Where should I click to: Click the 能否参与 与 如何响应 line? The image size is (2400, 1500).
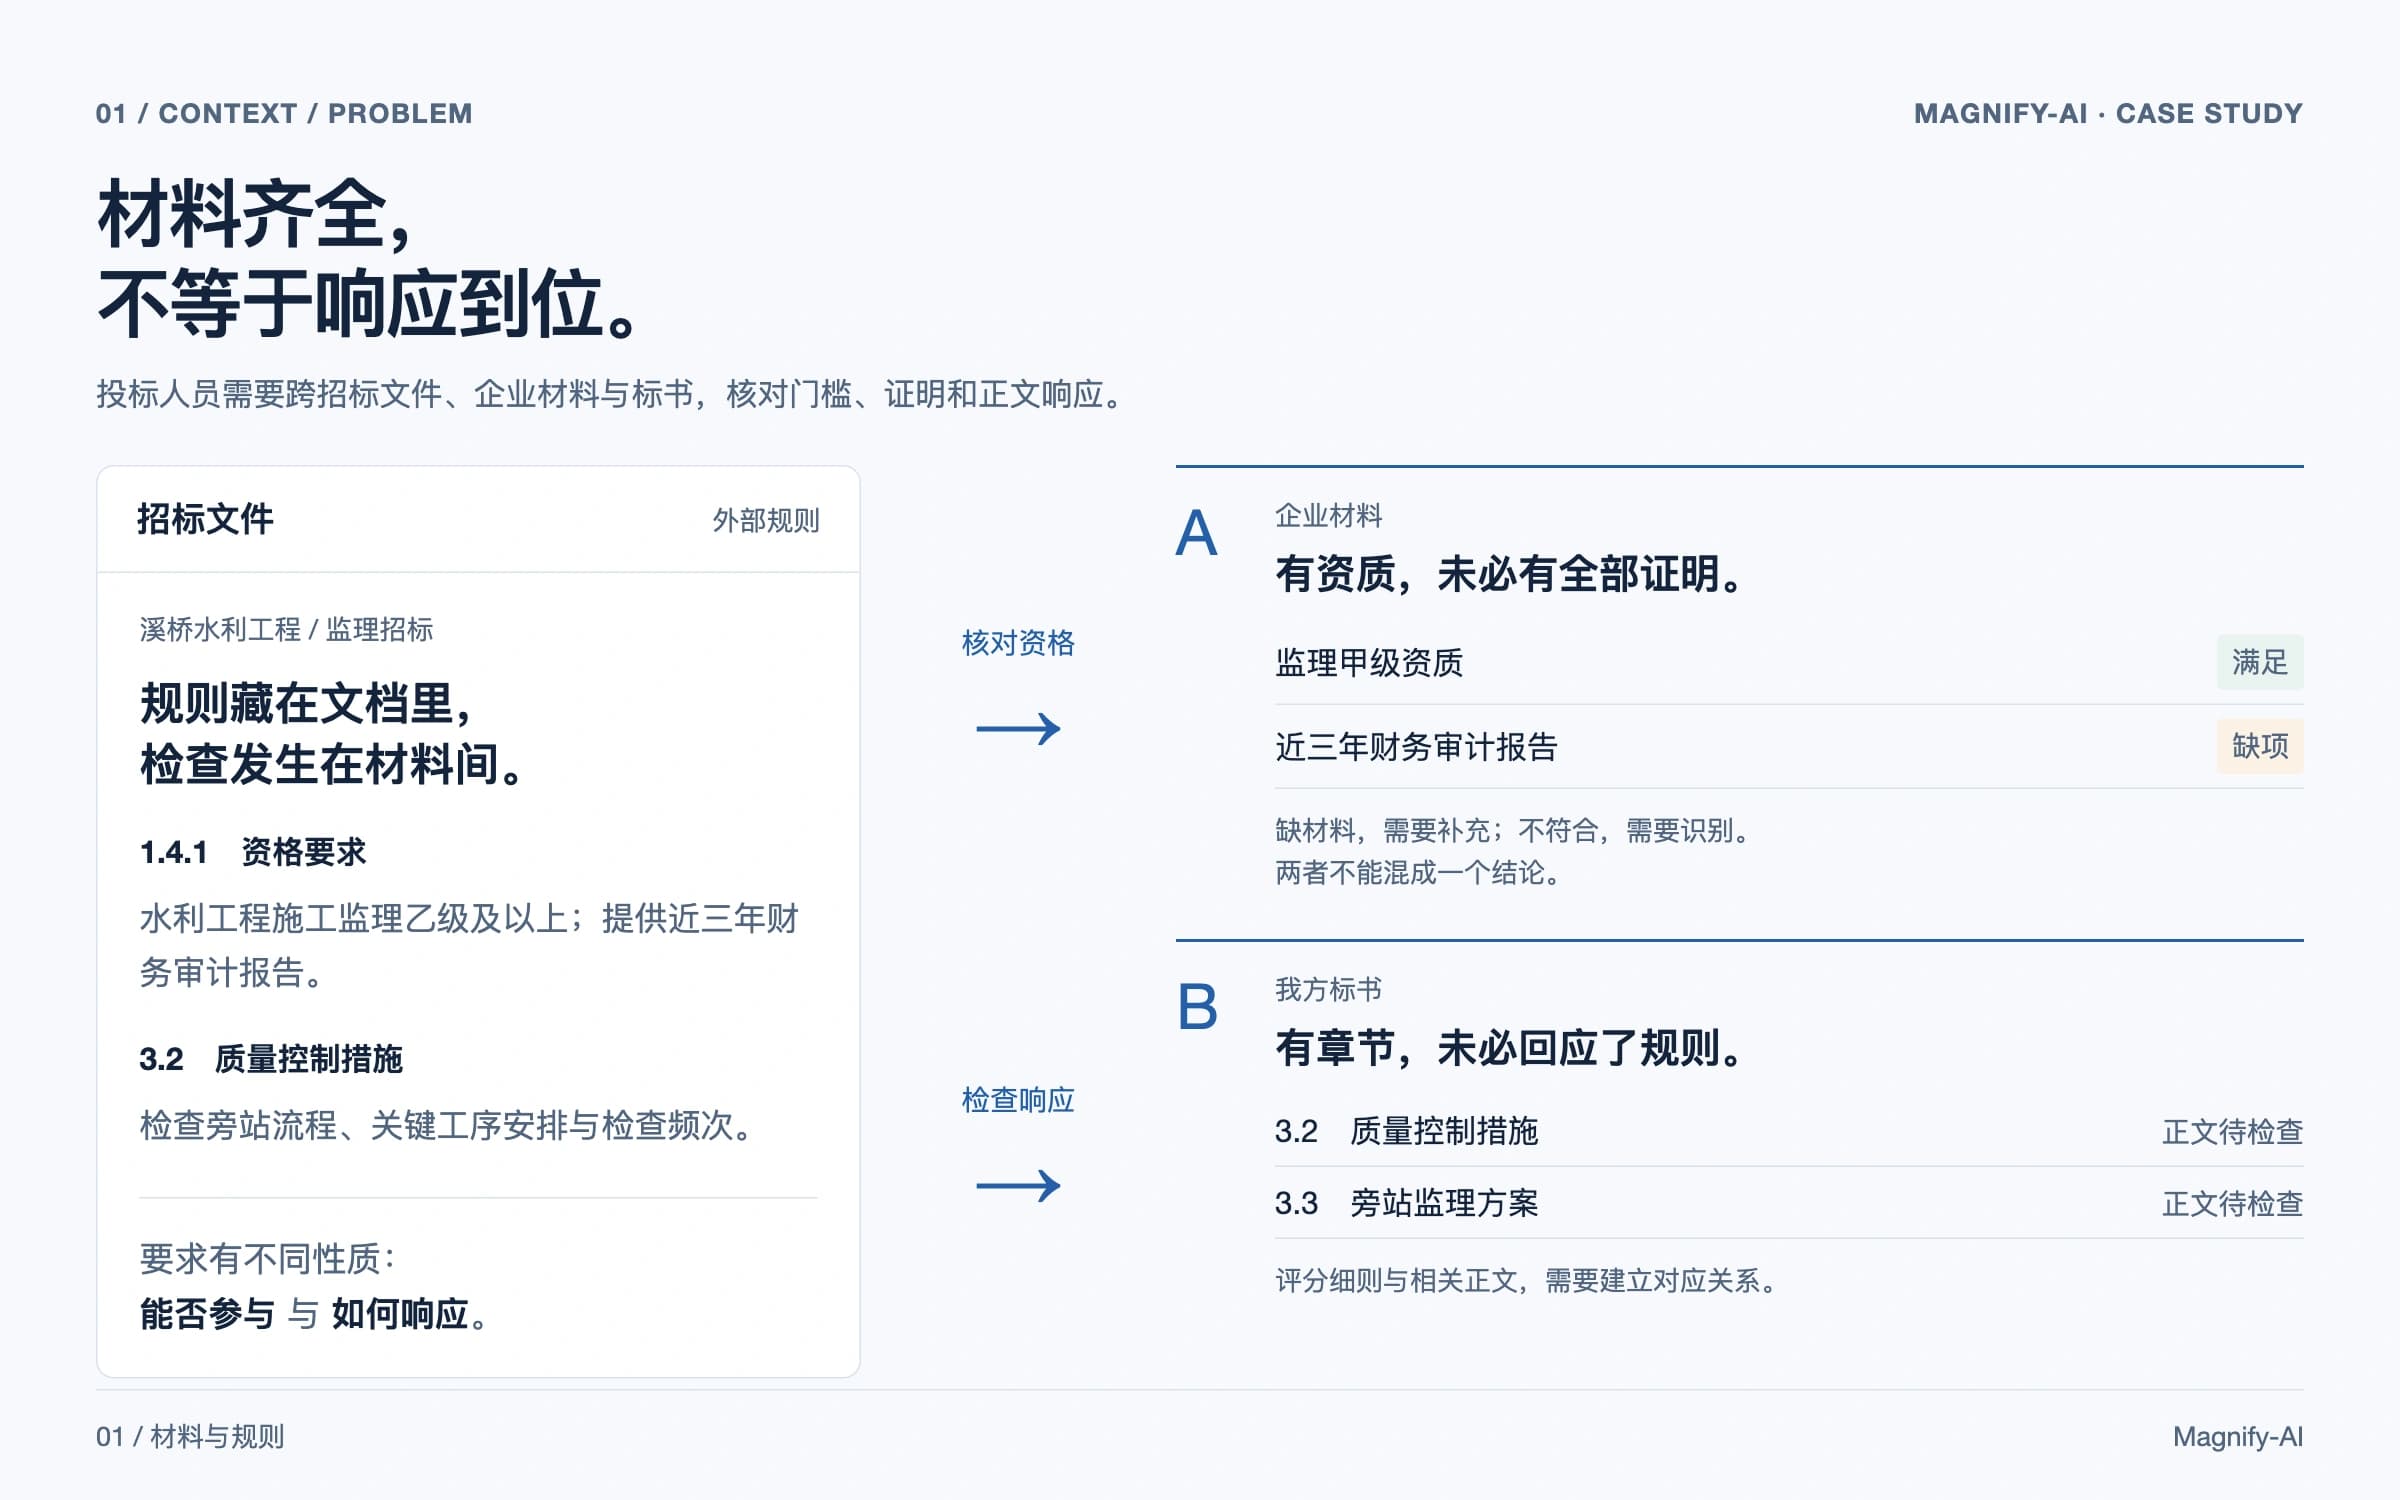[314, 1314]
